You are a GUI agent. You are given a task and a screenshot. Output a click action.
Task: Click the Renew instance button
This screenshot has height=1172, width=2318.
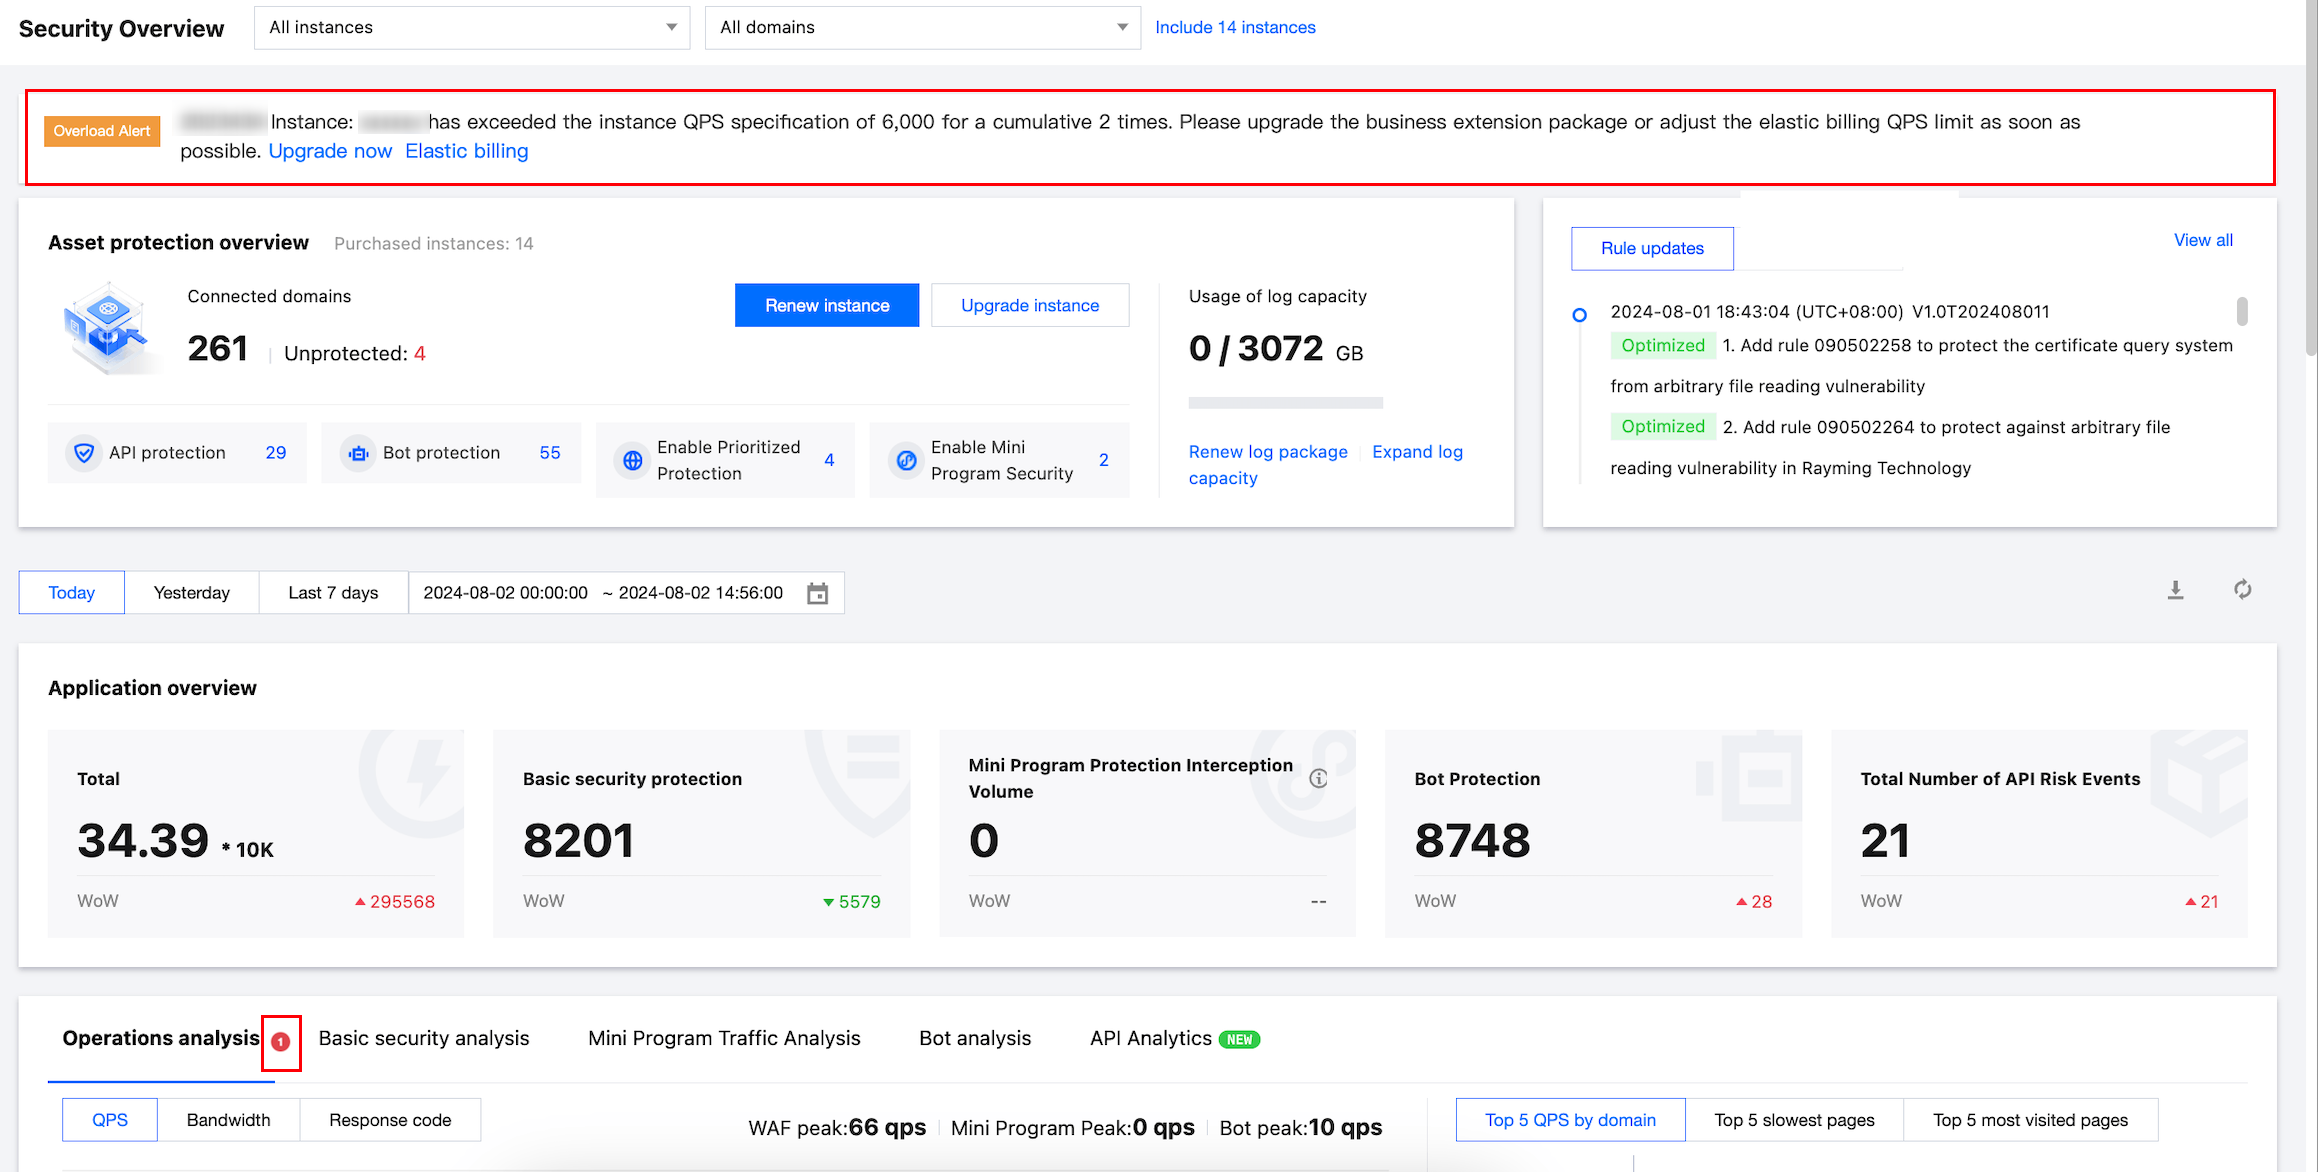tap(827, 305)
